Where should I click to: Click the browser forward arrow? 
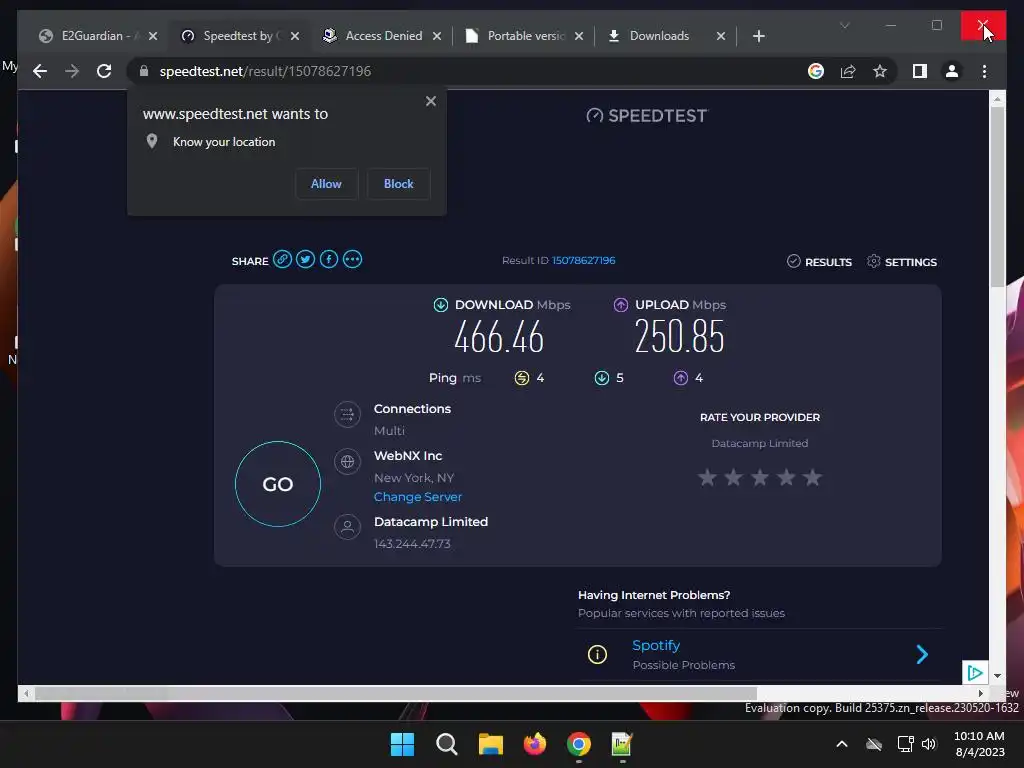[x=72, y=71]
